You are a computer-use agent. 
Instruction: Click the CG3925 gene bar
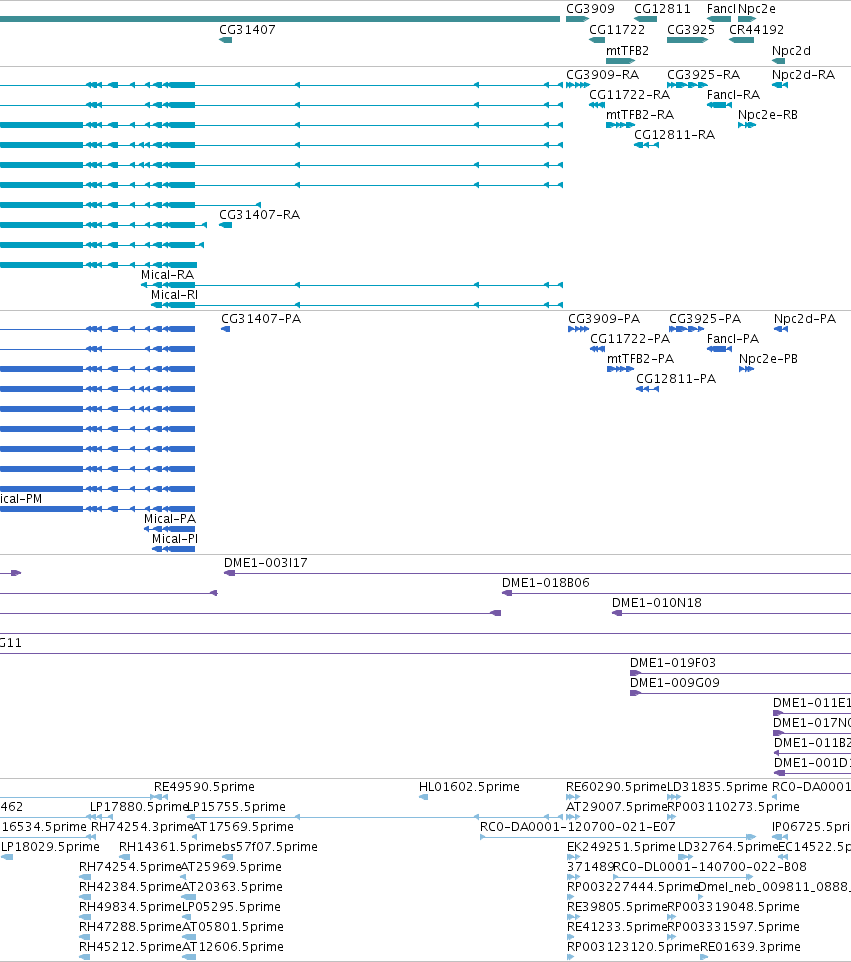pos(687,40)
